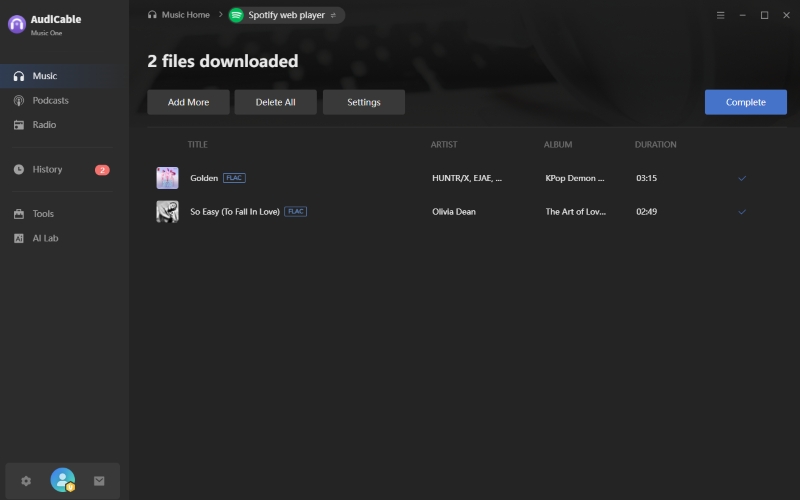Click the album The Art of Lov...
Screen dimensions: 800x500
point(576,211)
